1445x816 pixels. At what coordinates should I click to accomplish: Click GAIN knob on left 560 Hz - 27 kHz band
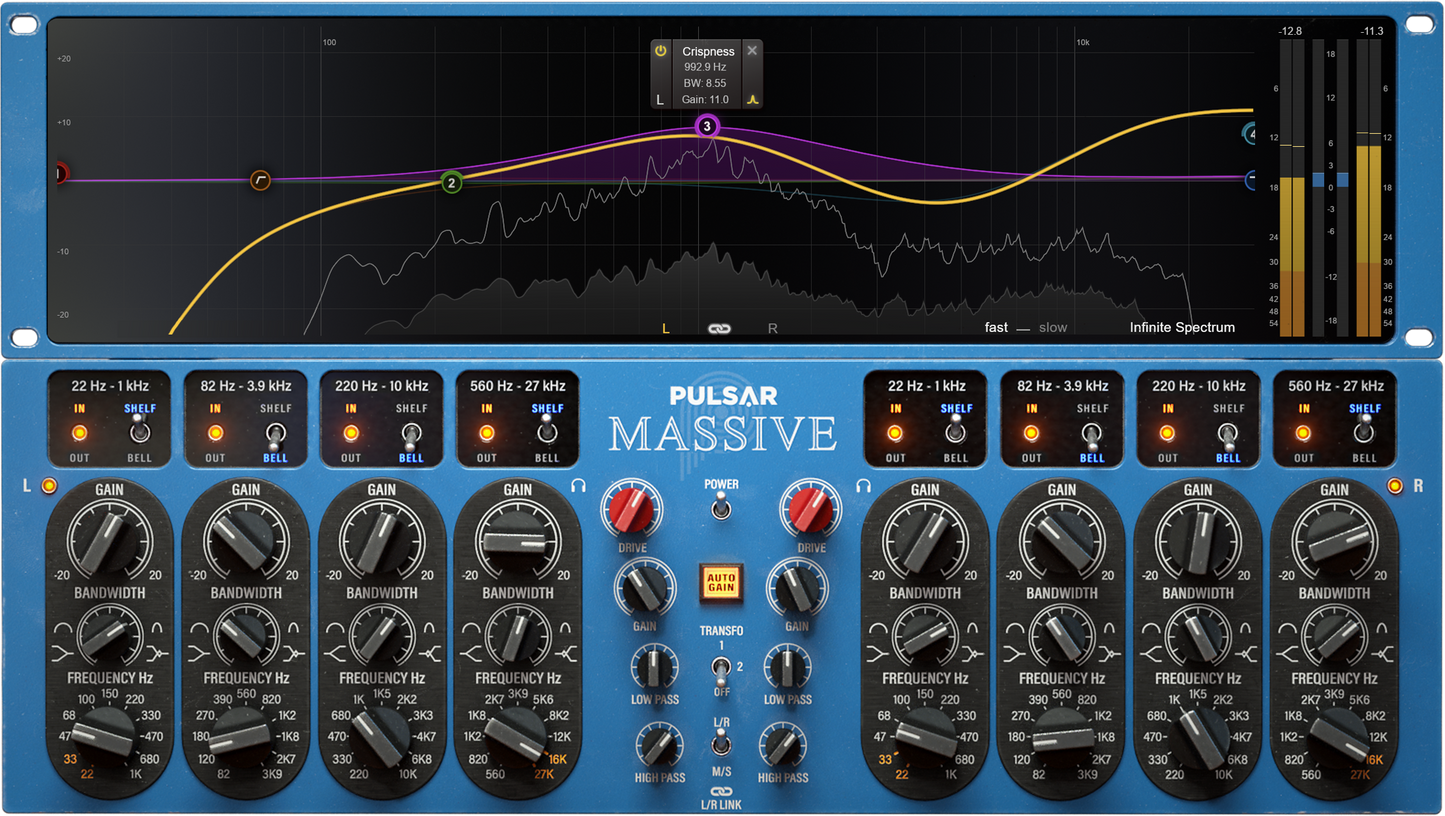pyautogui.click(x=517, y=541)
